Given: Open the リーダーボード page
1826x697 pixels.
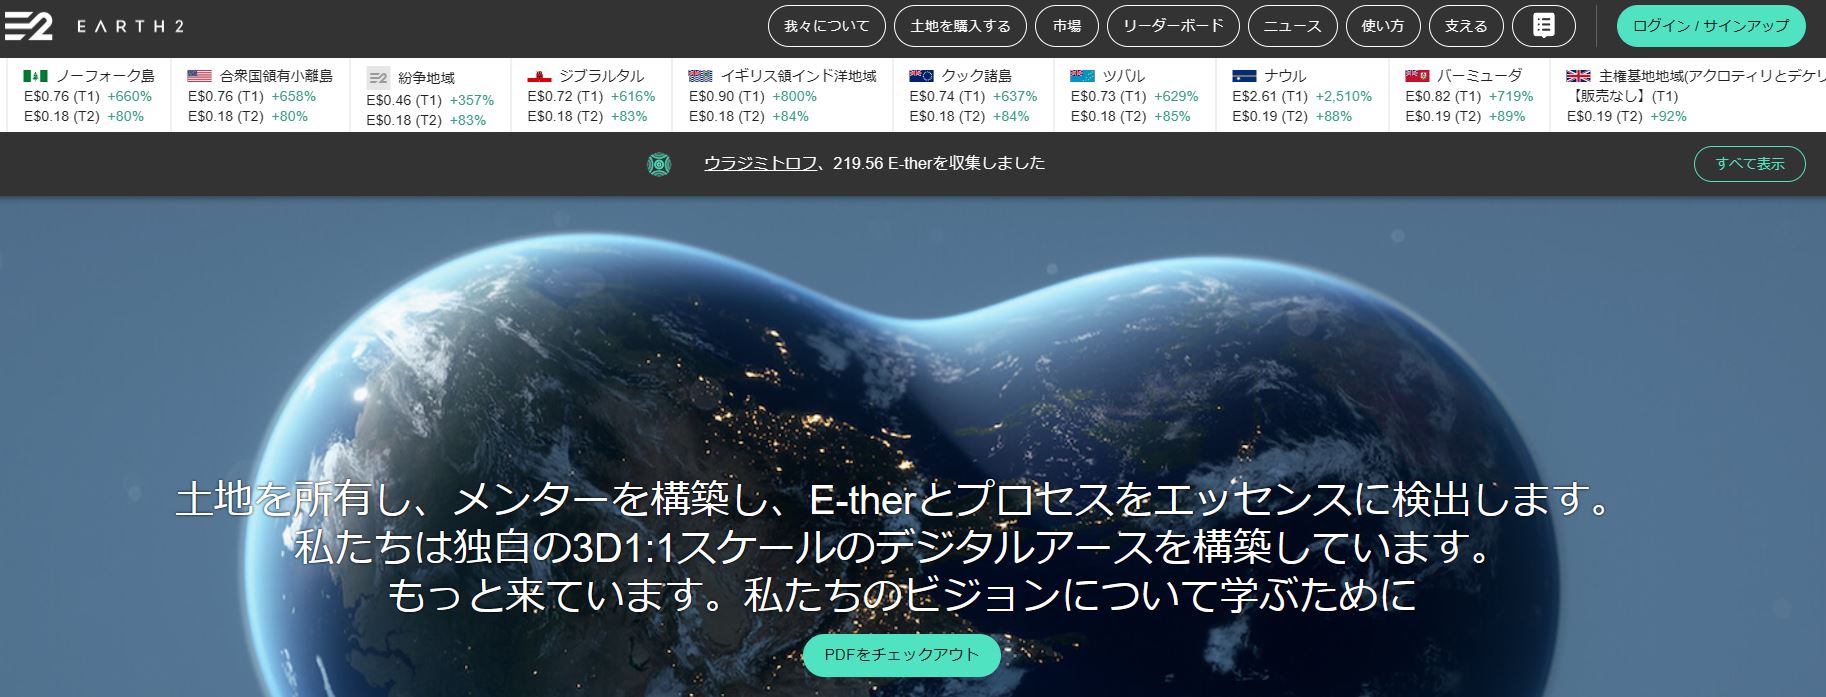Looking at the screenshot, I should (x=1172, y=26).
